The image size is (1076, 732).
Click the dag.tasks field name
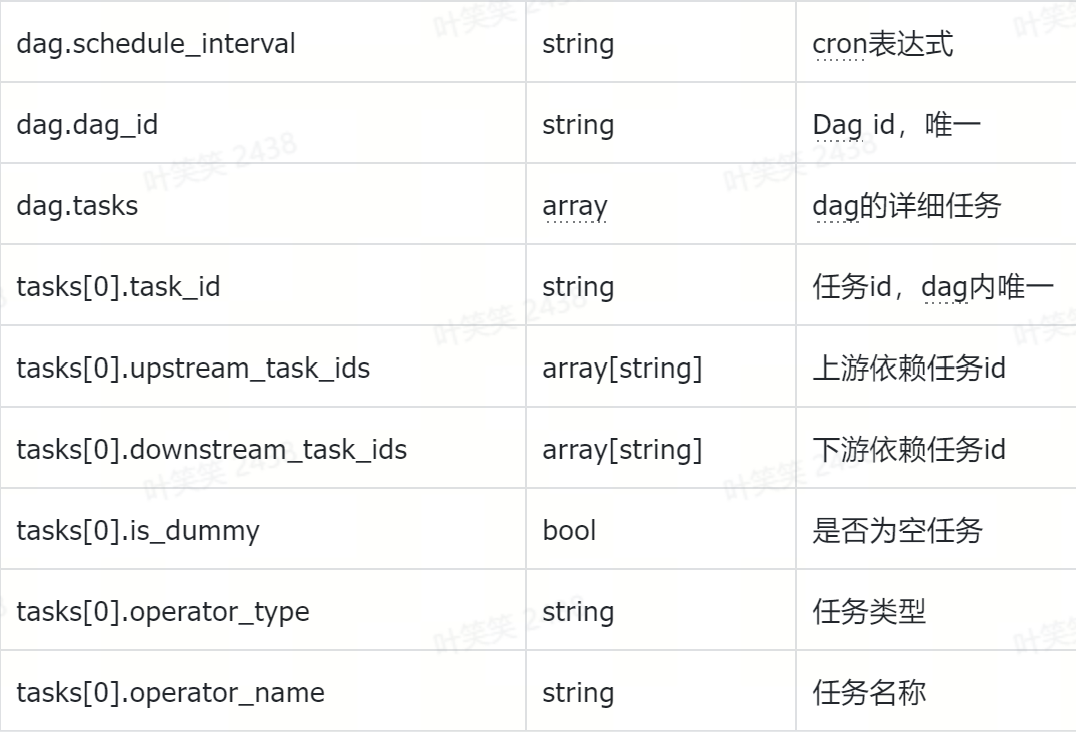(x=77, y=206)
